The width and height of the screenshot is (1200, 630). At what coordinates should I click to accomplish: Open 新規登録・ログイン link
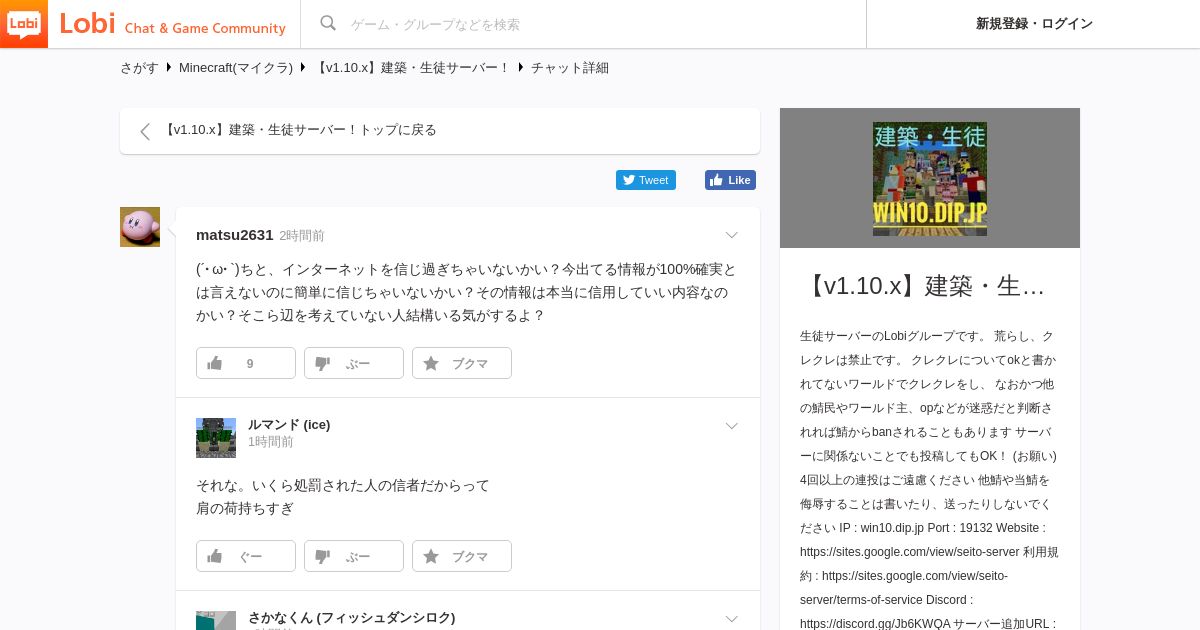tap(1034, 24)
